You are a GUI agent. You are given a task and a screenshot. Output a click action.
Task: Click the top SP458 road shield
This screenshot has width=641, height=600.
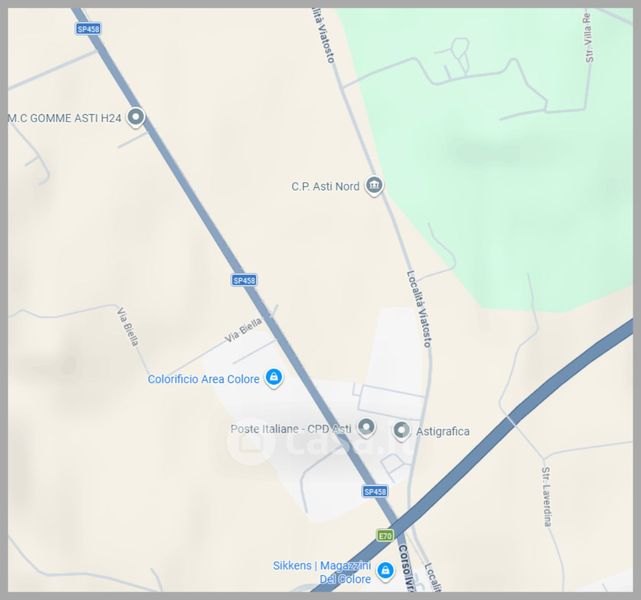pyautogui.click(x=88, y=29)
